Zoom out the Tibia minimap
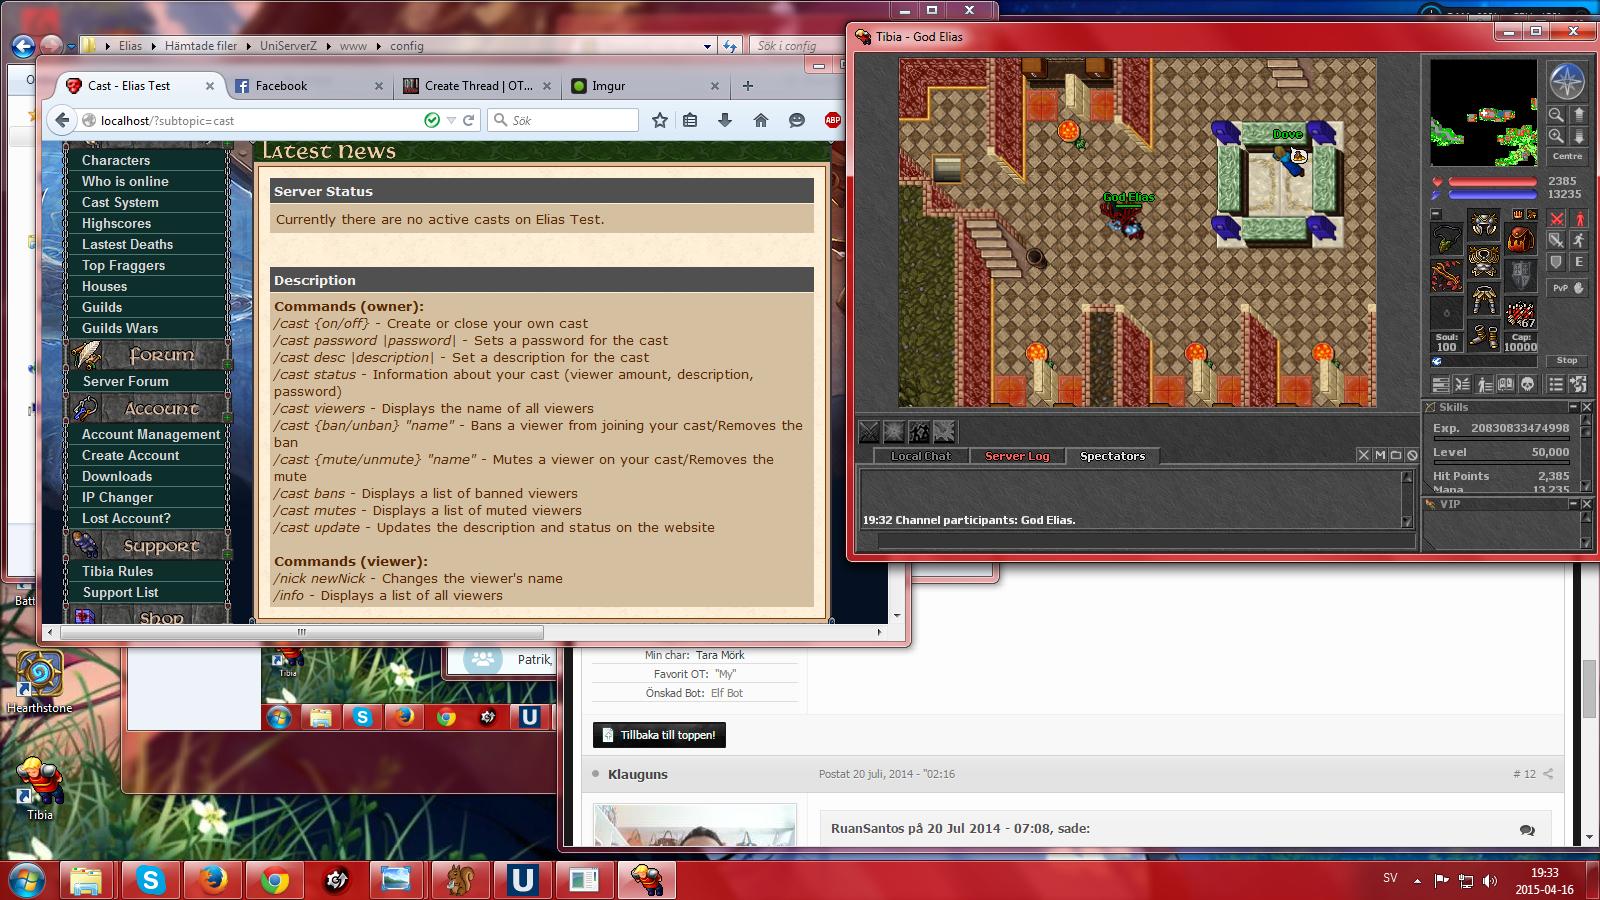The image size is (1600, 900). (x=1556, y=114)
